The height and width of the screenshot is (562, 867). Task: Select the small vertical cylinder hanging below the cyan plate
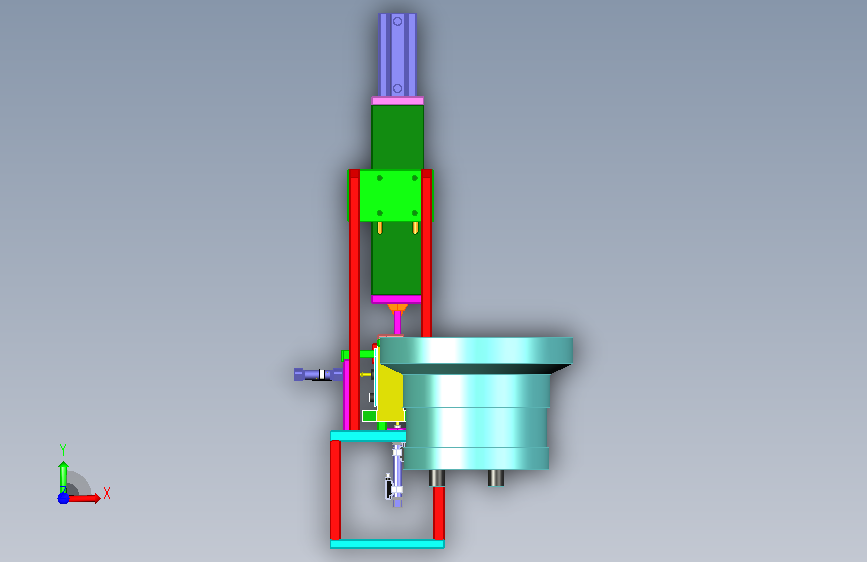[x=397, y=475]
